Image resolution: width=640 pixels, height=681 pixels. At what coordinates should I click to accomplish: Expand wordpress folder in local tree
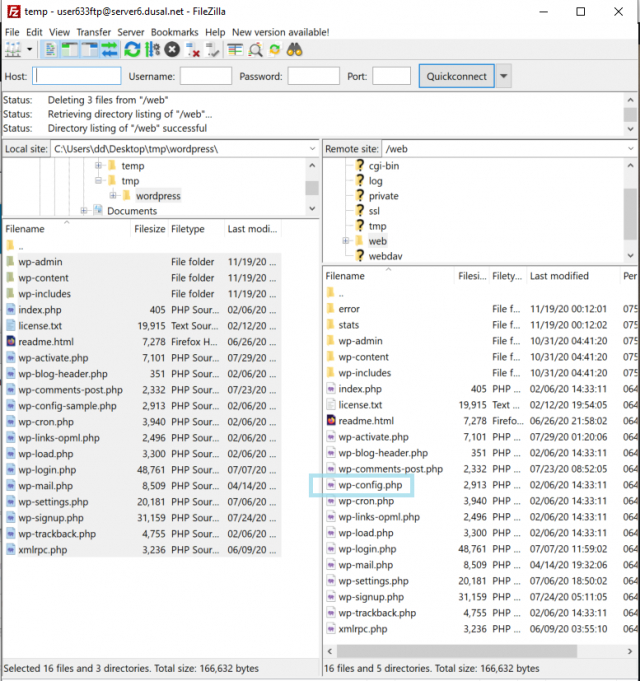[113, 195]
